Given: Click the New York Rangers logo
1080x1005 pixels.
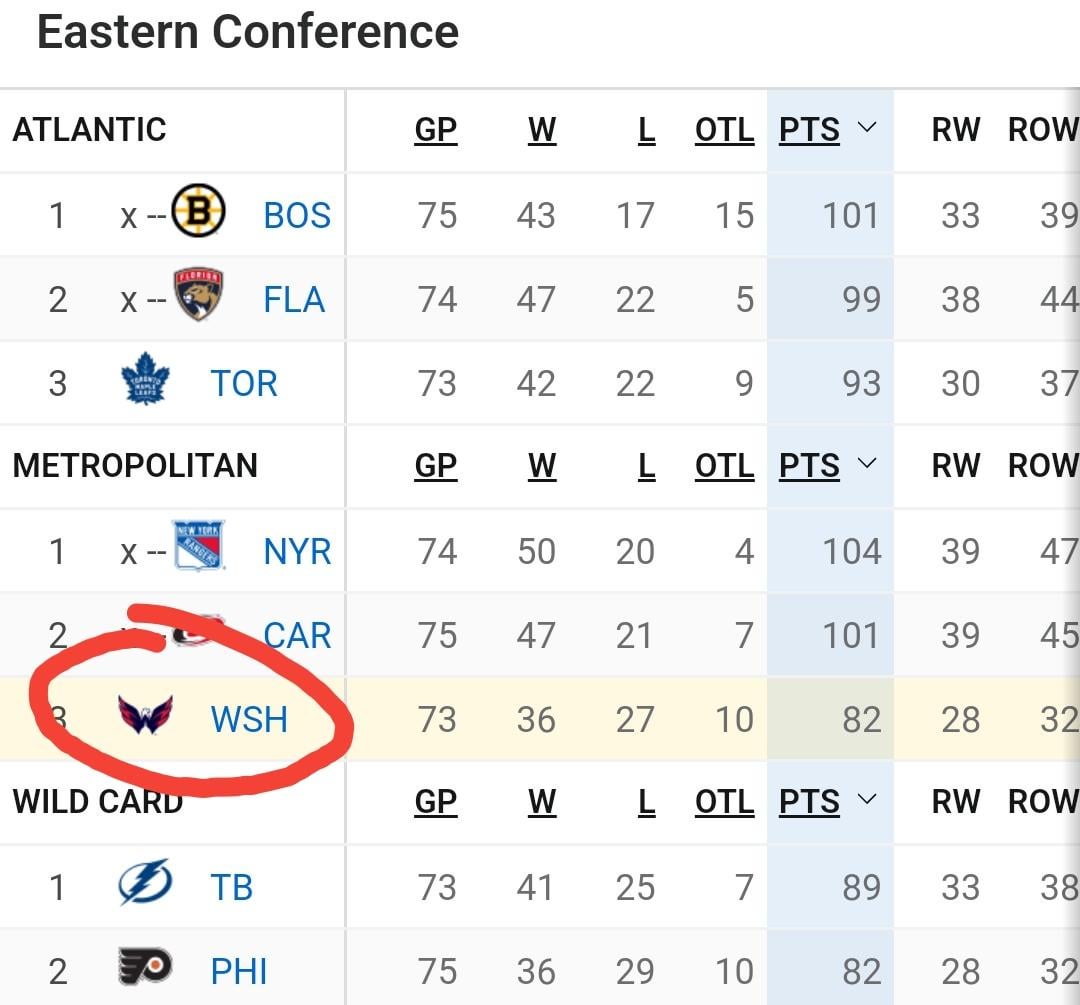Looking at the screenshot, I should 198,547.
